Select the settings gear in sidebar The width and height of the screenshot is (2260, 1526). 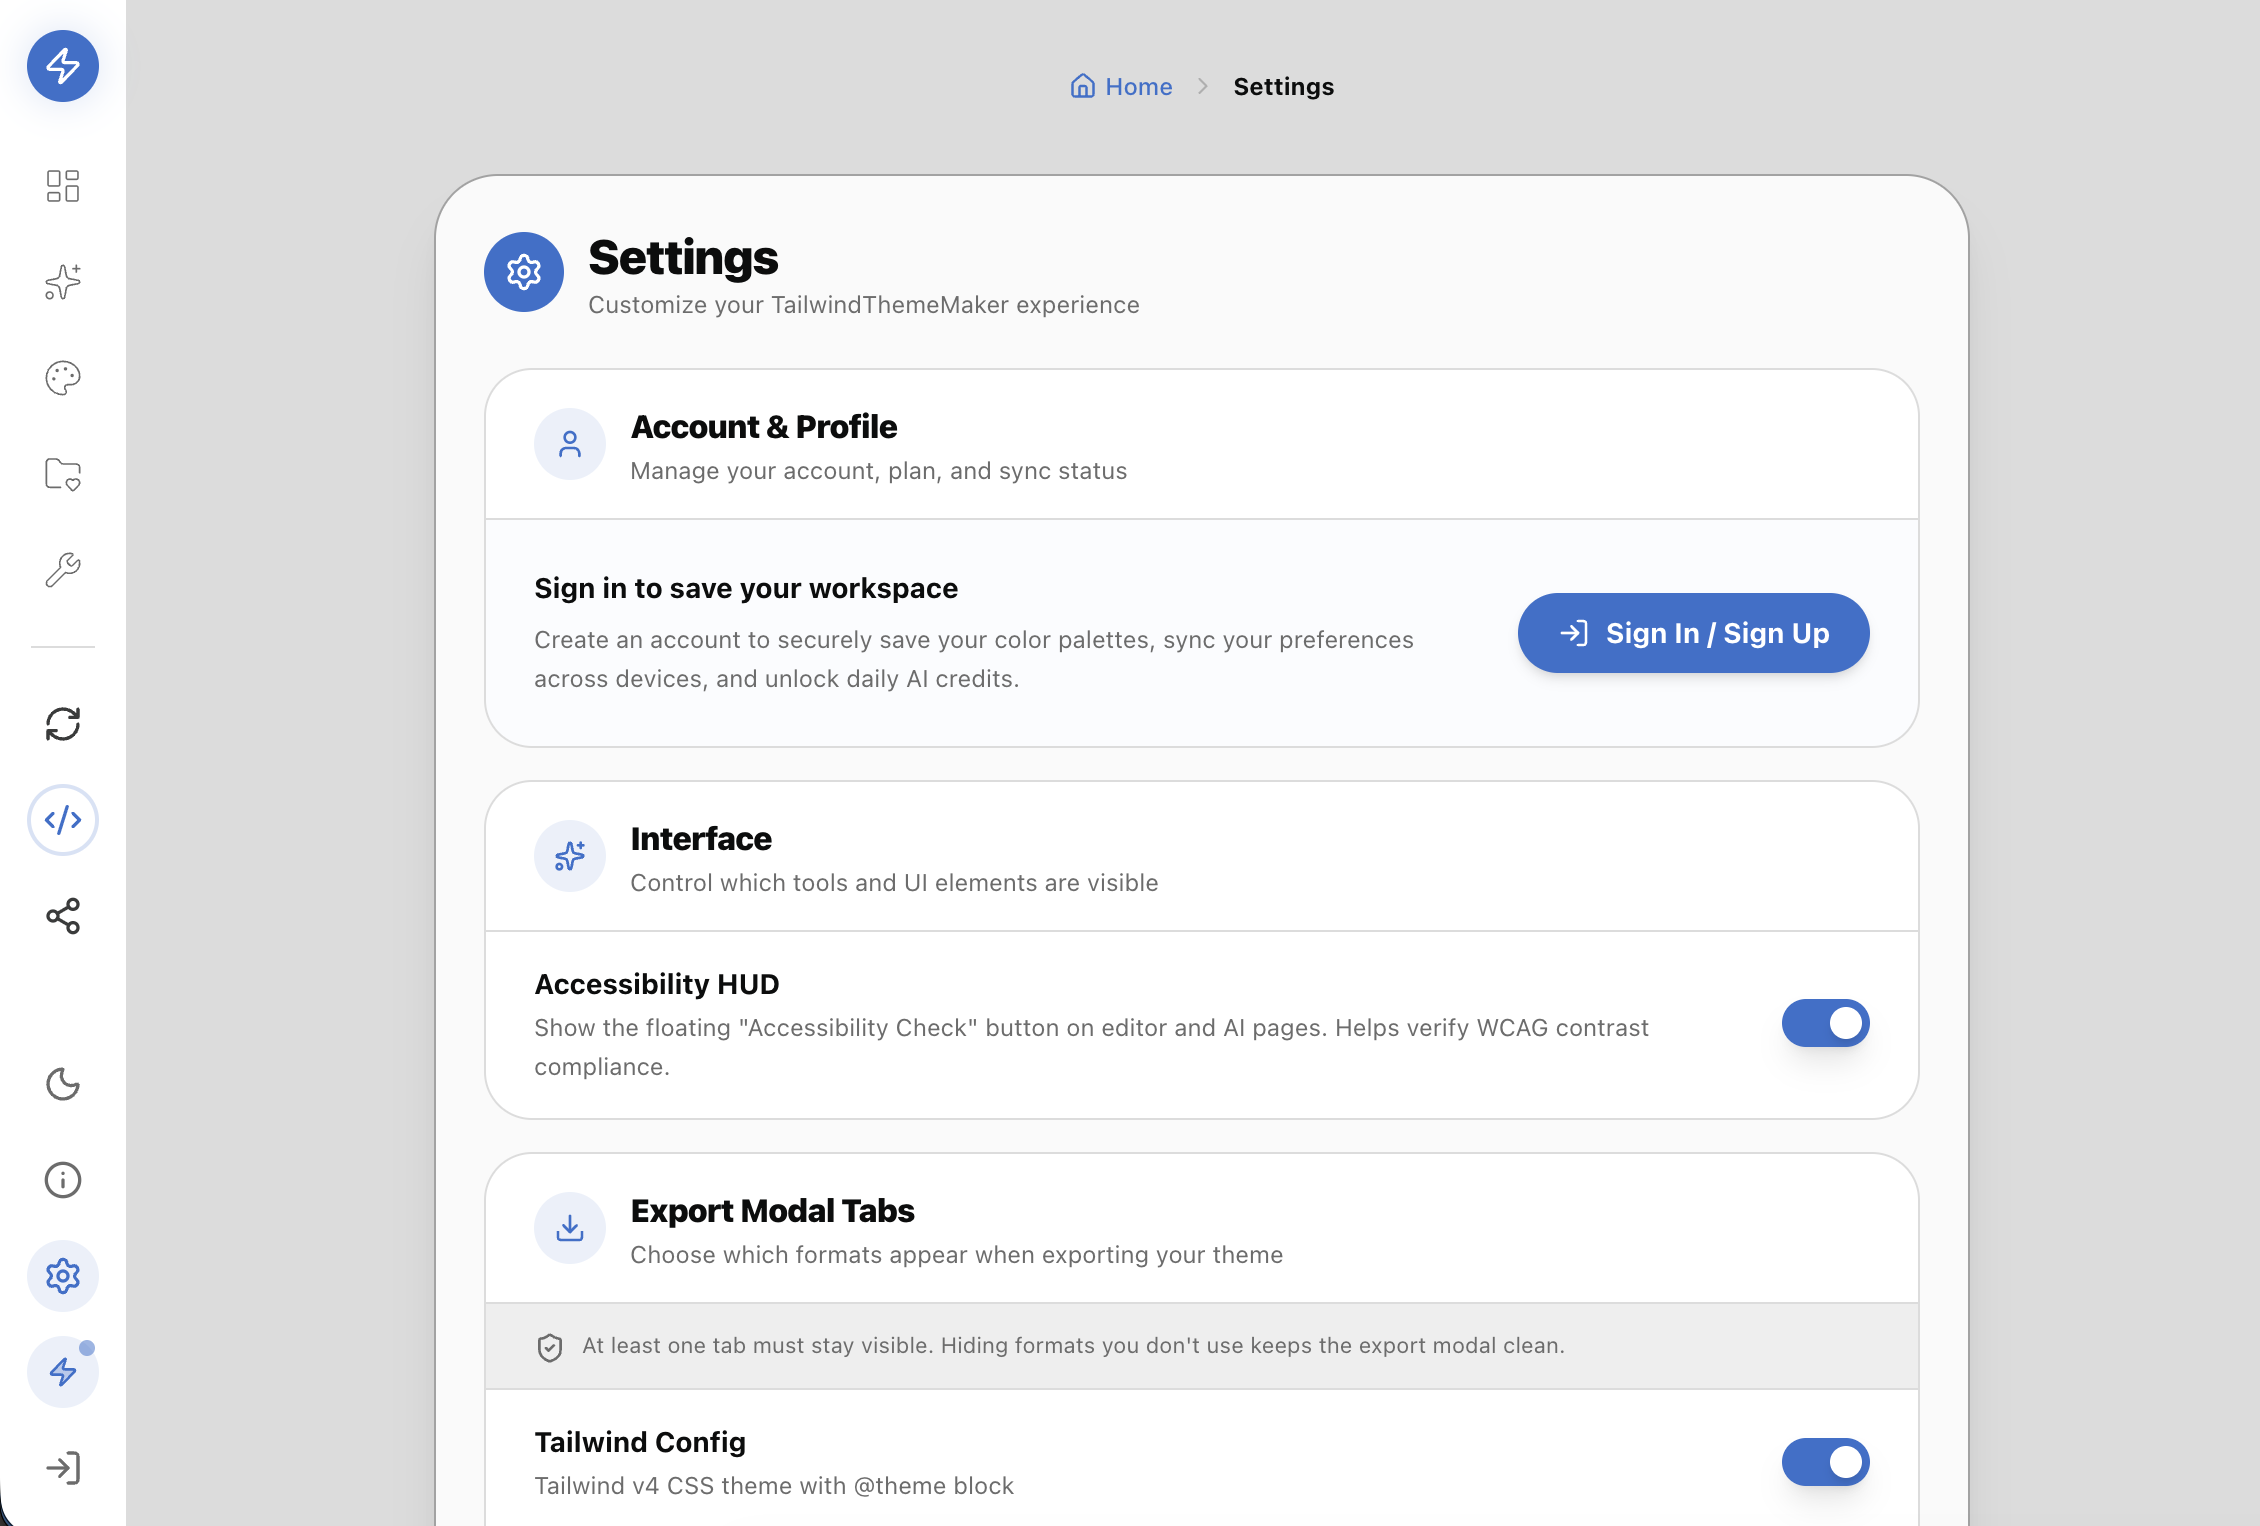[x=63, y=1276]
